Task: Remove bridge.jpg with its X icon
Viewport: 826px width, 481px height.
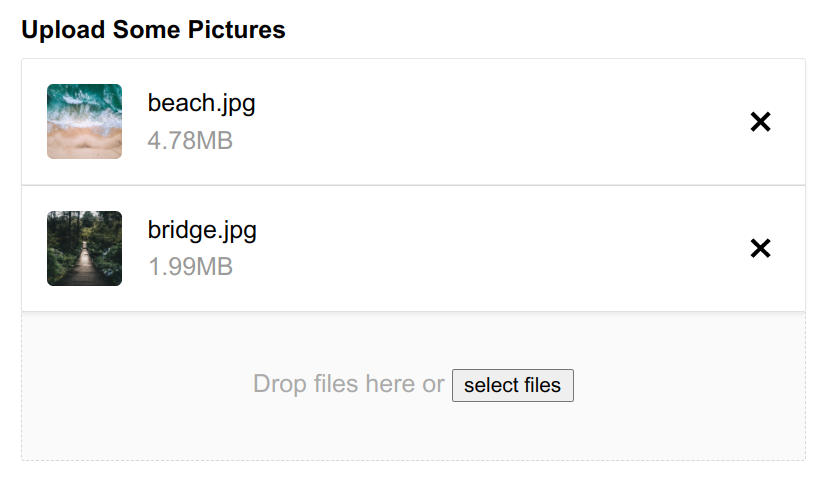Action: click(760, 248)
